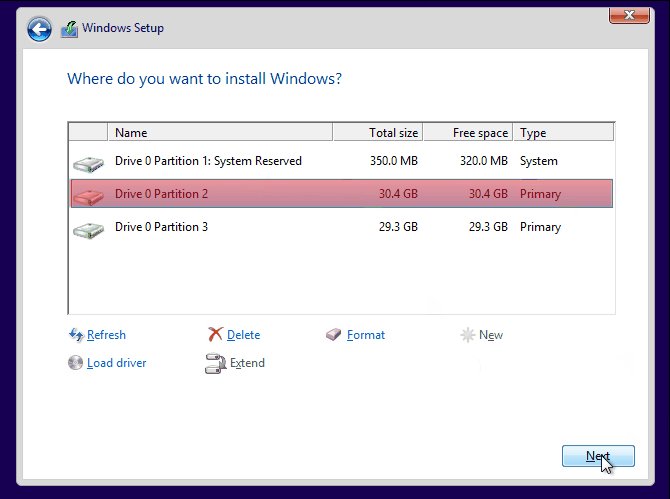This screenshot has width=670, height=499.
Task: Click the System type cell
Action: [539, 161]
